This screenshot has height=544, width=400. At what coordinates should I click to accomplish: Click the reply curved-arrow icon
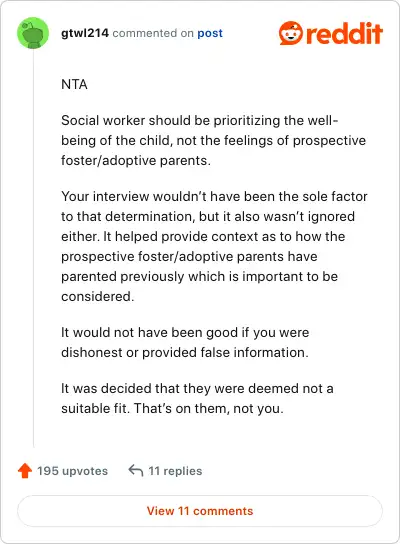click(136, 471)
